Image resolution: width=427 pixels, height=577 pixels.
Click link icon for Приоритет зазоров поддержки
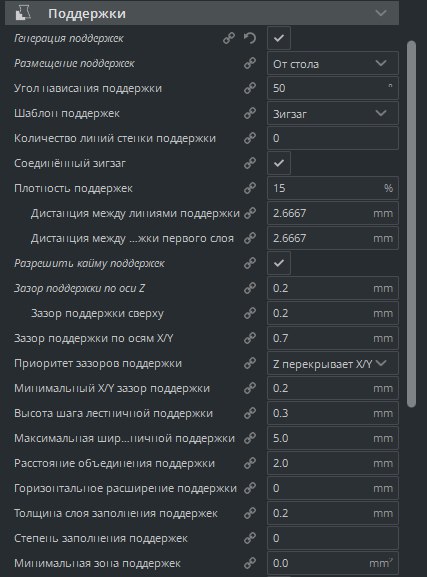point(250,364)
